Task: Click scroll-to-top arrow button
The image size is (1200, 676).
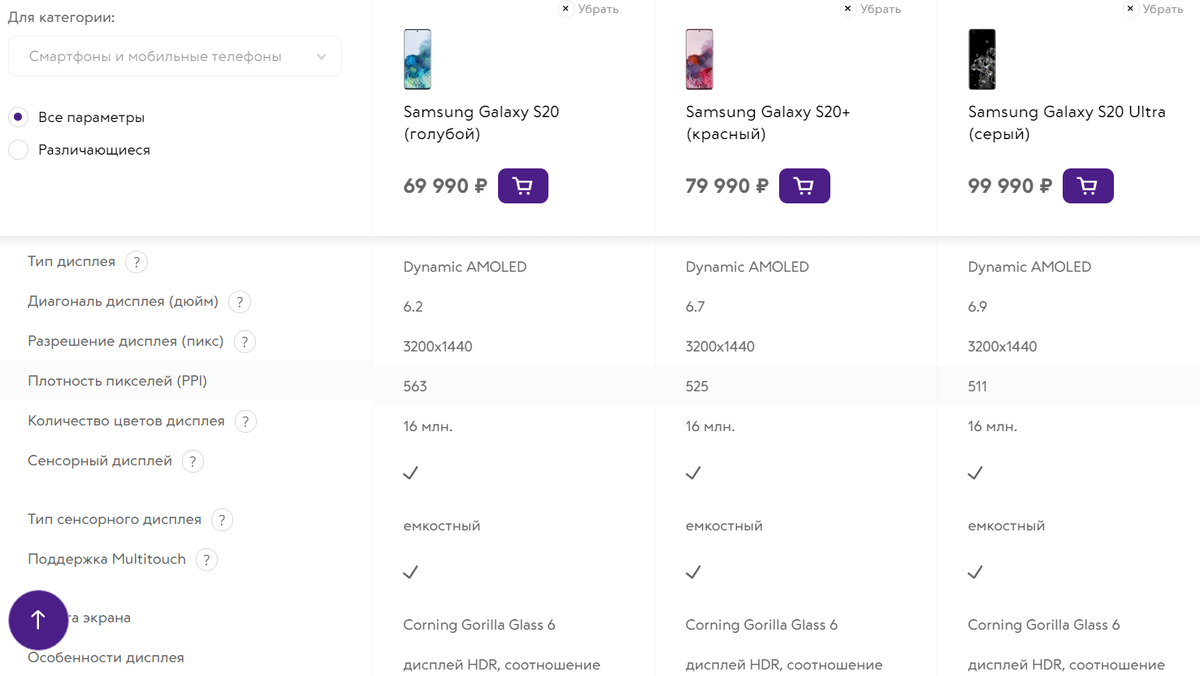Action: click(38, 620)
